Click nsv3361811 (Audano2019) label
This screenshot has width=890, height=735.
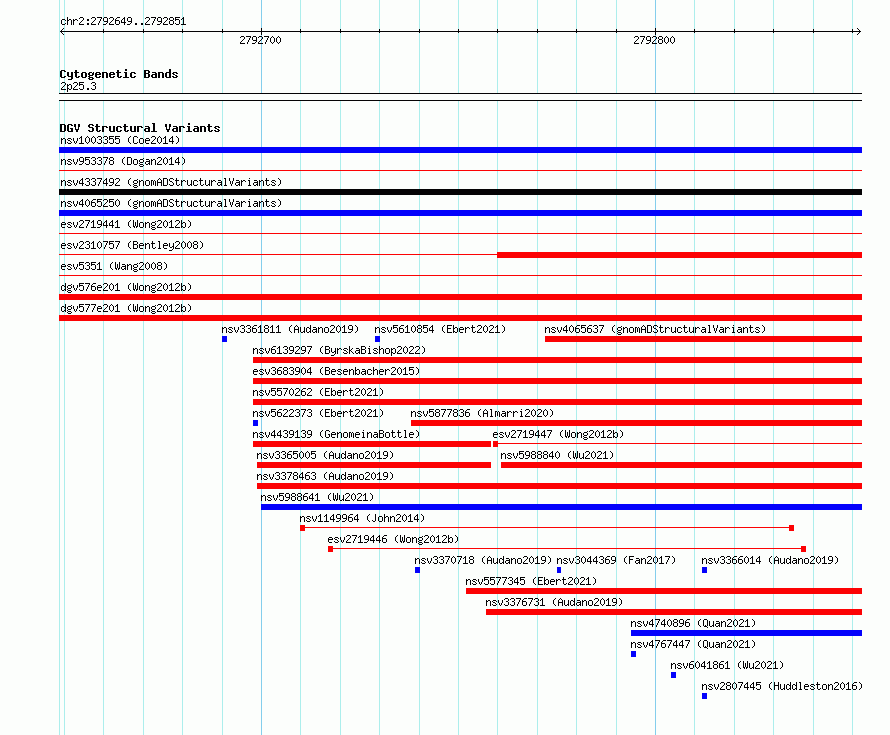click(290, 329)
